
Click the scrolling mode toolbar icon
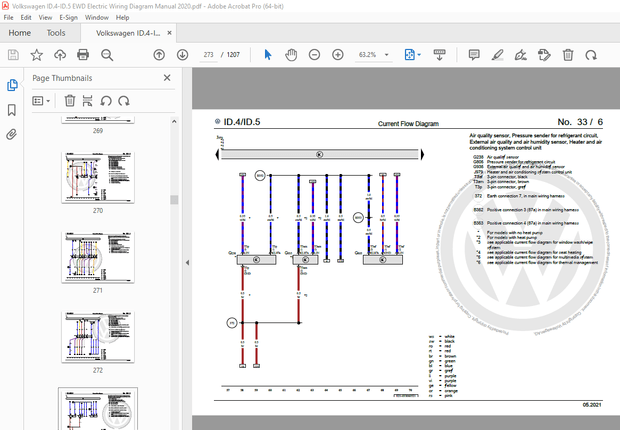(x=439, y=55)
